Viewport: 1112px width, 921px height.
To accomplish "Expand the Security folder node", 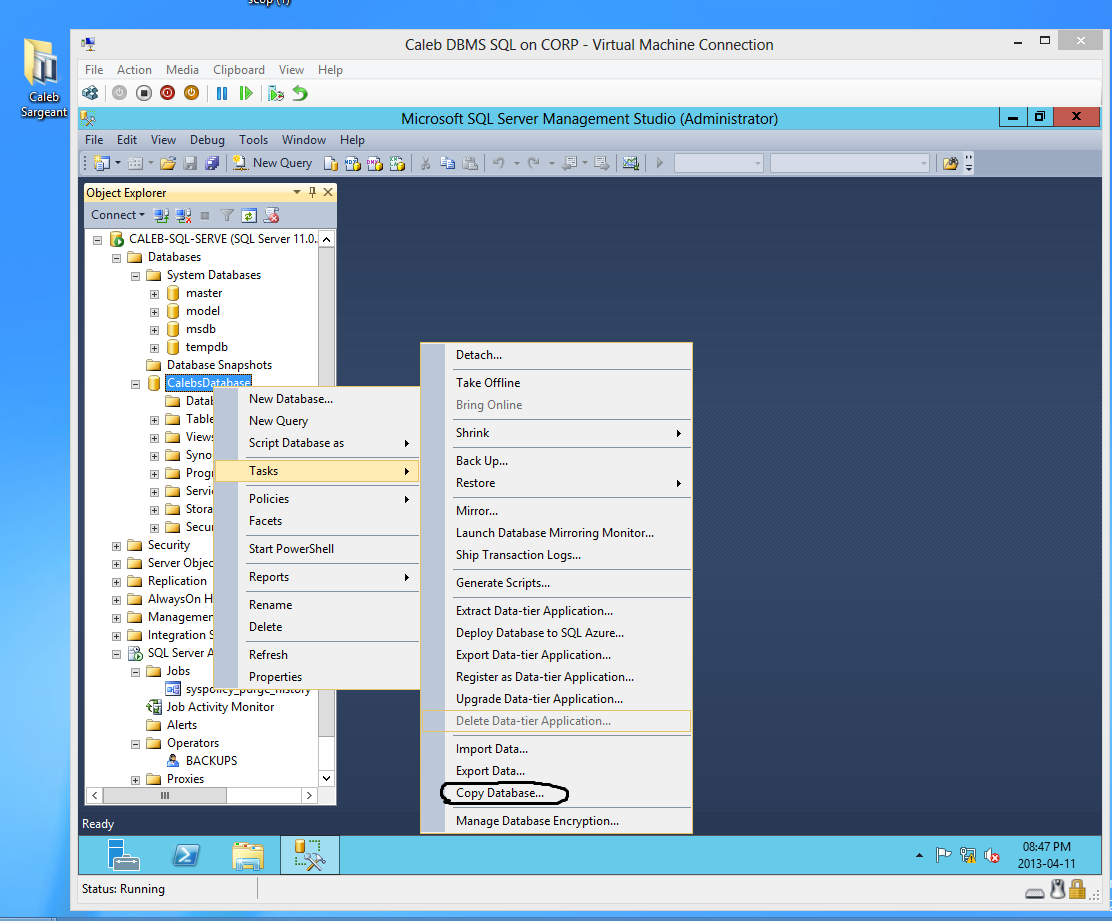I will (116, 546).
